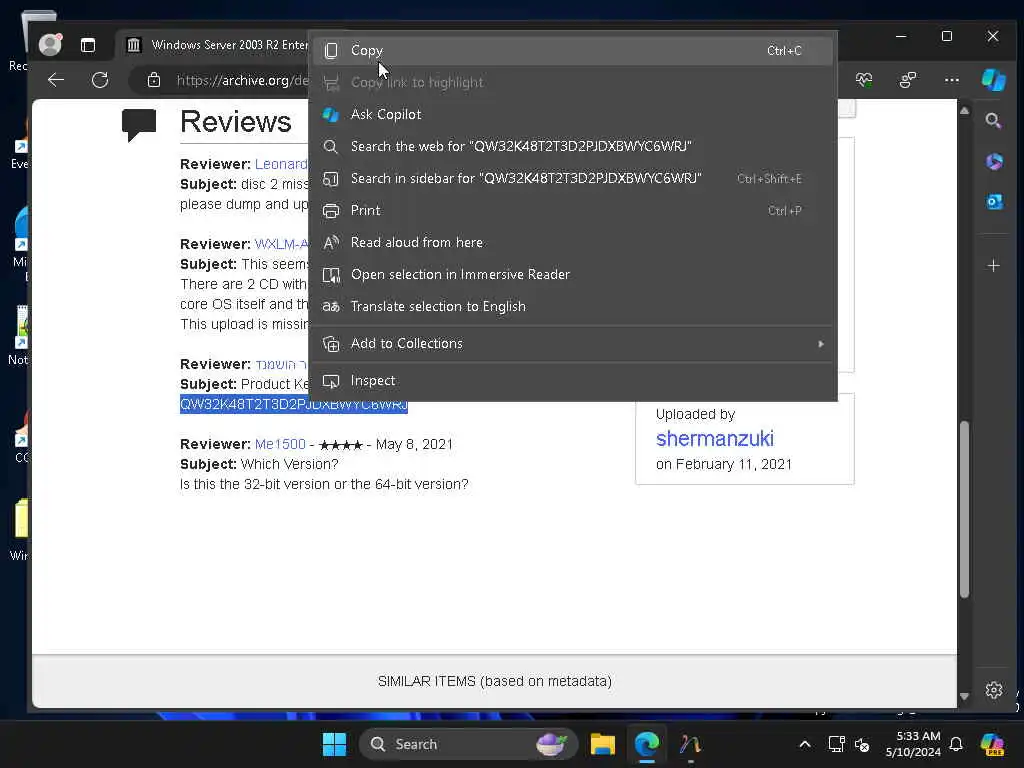This screenshot has width=1024, height=768.
Task: Show hidden tray icons chevron
Action: [805, 744]
